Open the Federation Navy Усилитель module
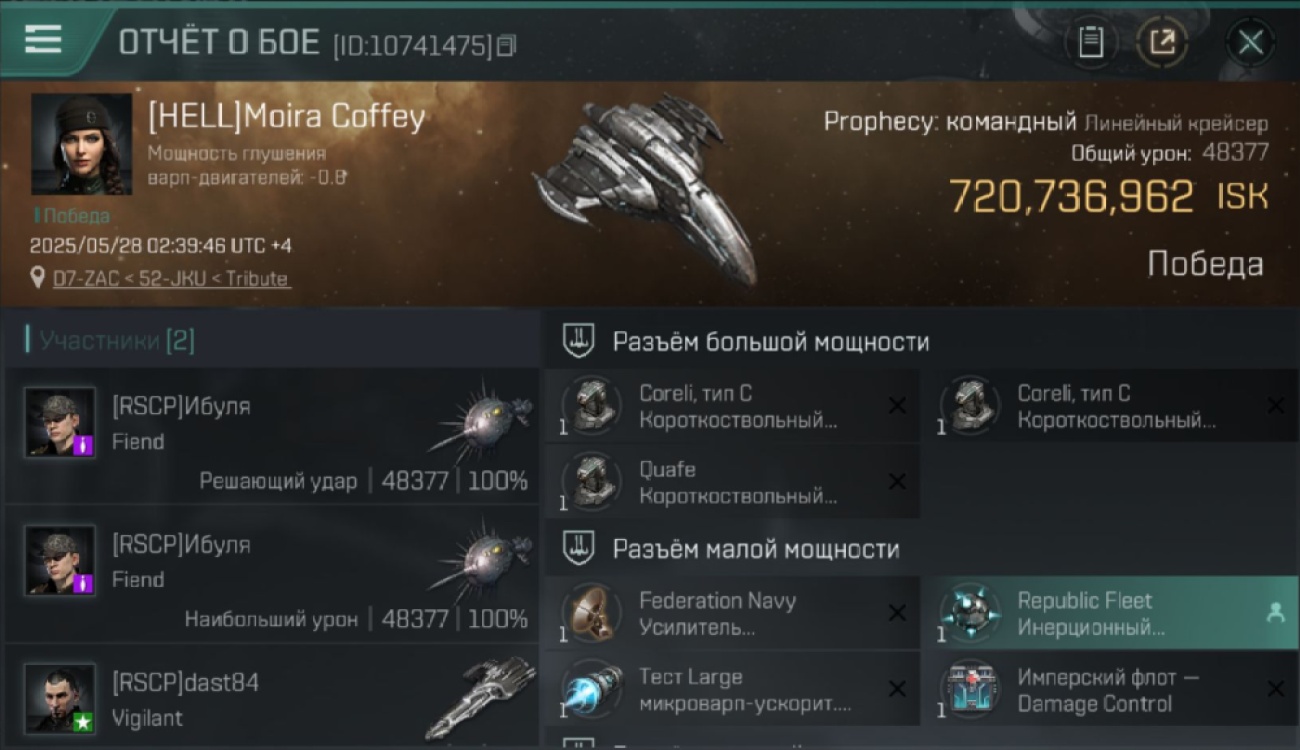Viewport: 1300px width, 750px height. tap(732, 613)
